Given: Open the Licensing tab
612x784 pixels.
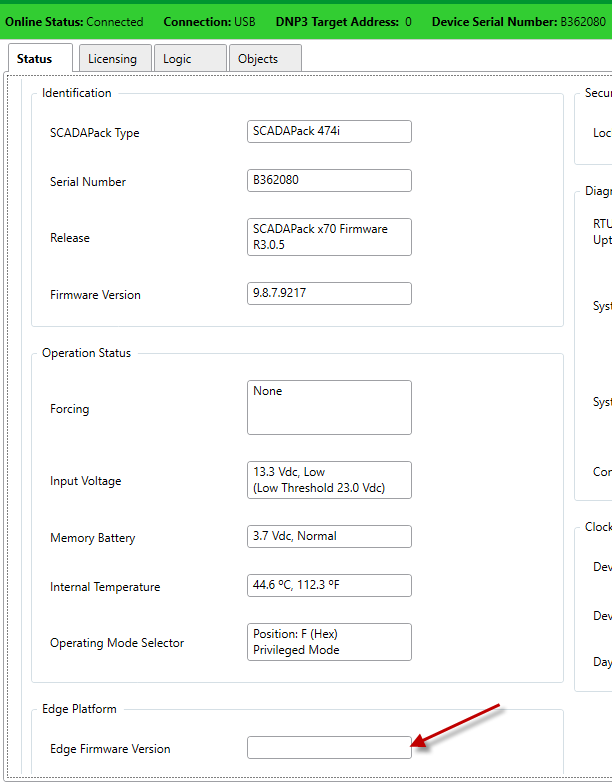Looking at the screenshot, I should pos(115,58).
